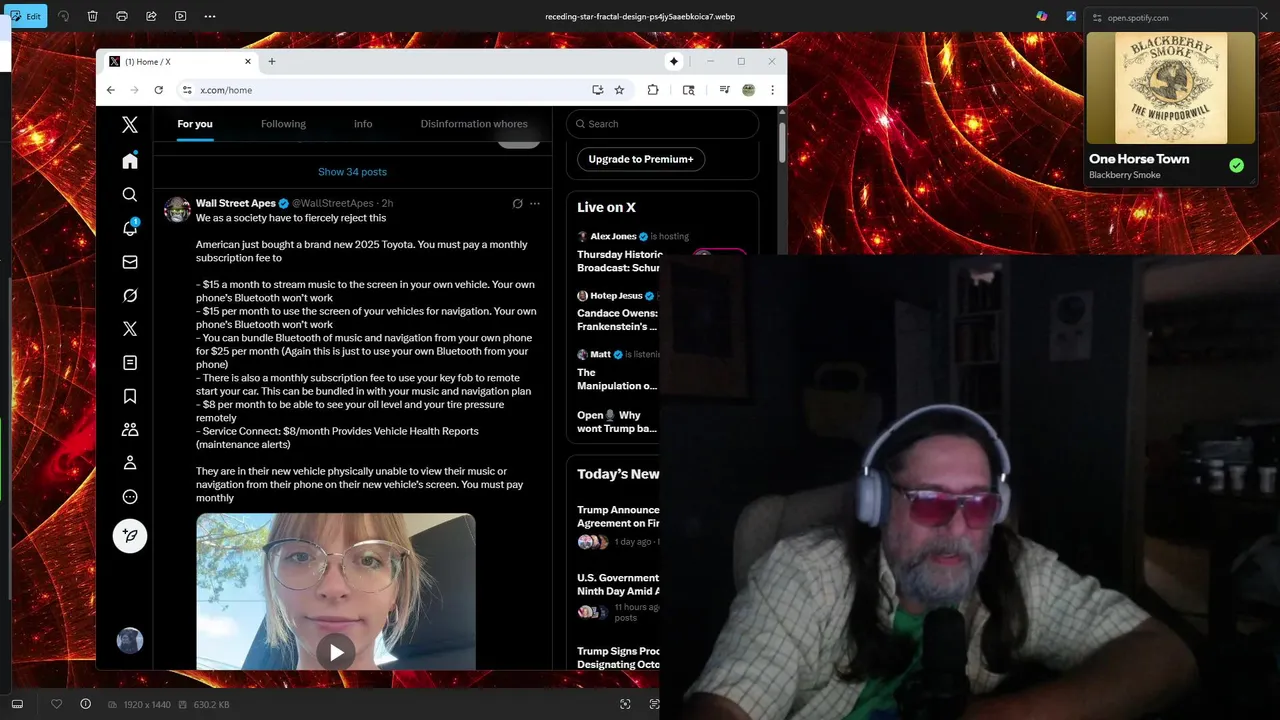Image resolution: width=1280 pixels, height=720 pixels.
Task: Open More circle menu in X sidebar
Action: click(130, 496)
